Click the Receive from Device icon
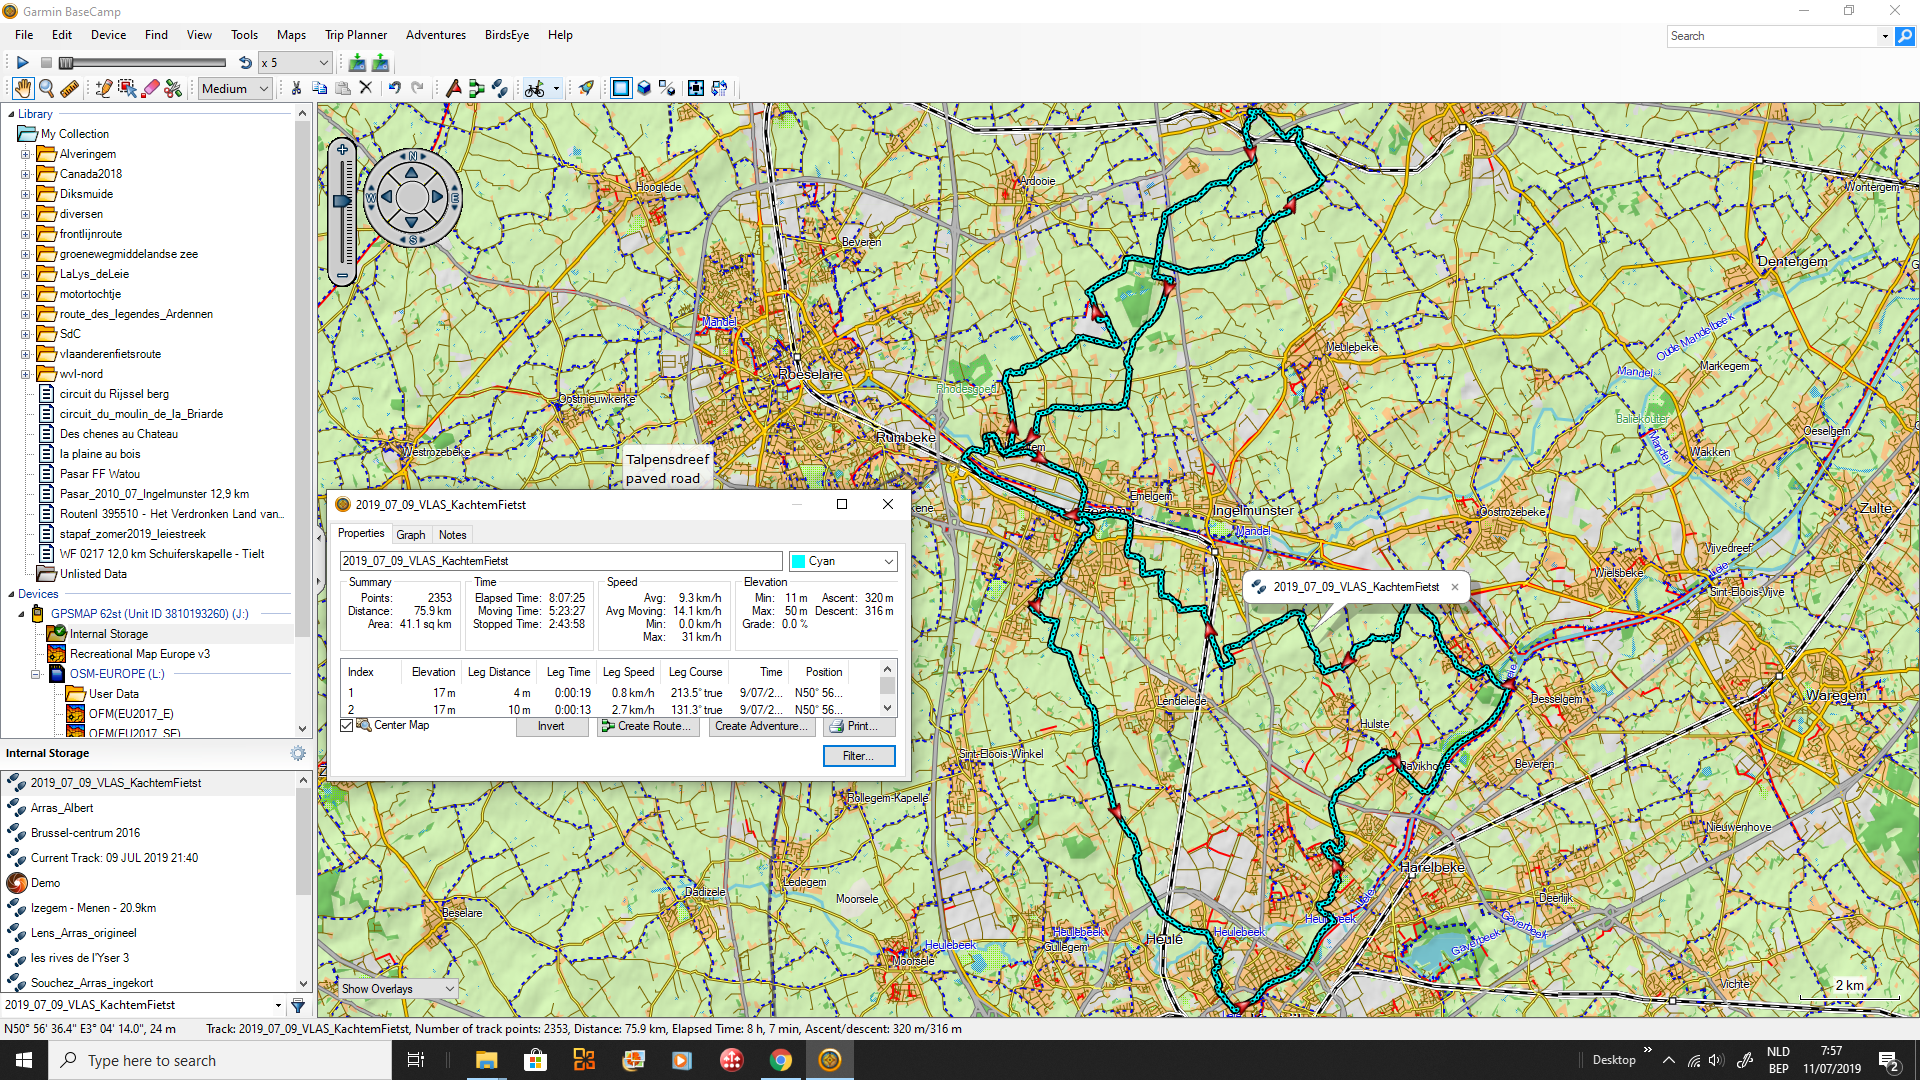 pyautogui.click(x=380, y=62)
